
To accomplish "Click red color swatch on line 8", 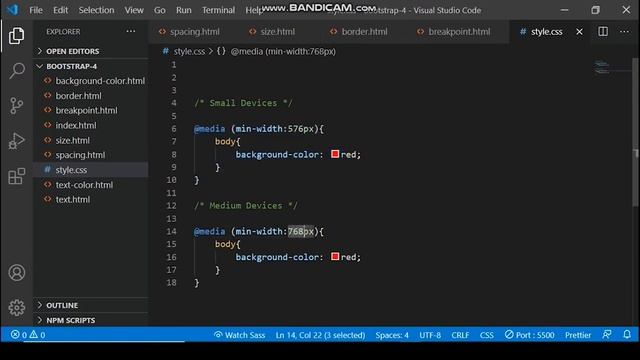I will 335,154.
